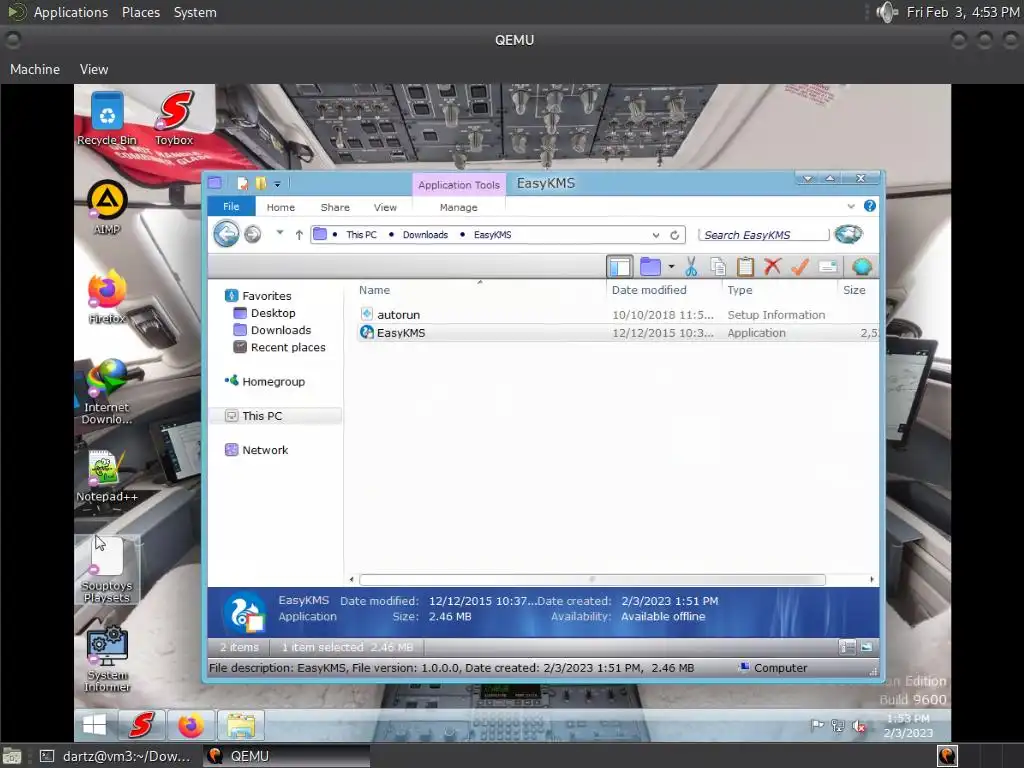Select Network in the navigation pane
Screen dimensions: 1024x768
pyautogui.click(x=264, y=450)
